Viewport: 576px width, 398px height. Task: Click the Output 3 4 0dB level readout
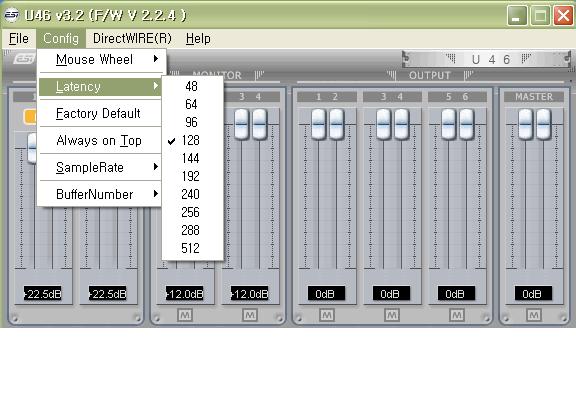point(391,294)
